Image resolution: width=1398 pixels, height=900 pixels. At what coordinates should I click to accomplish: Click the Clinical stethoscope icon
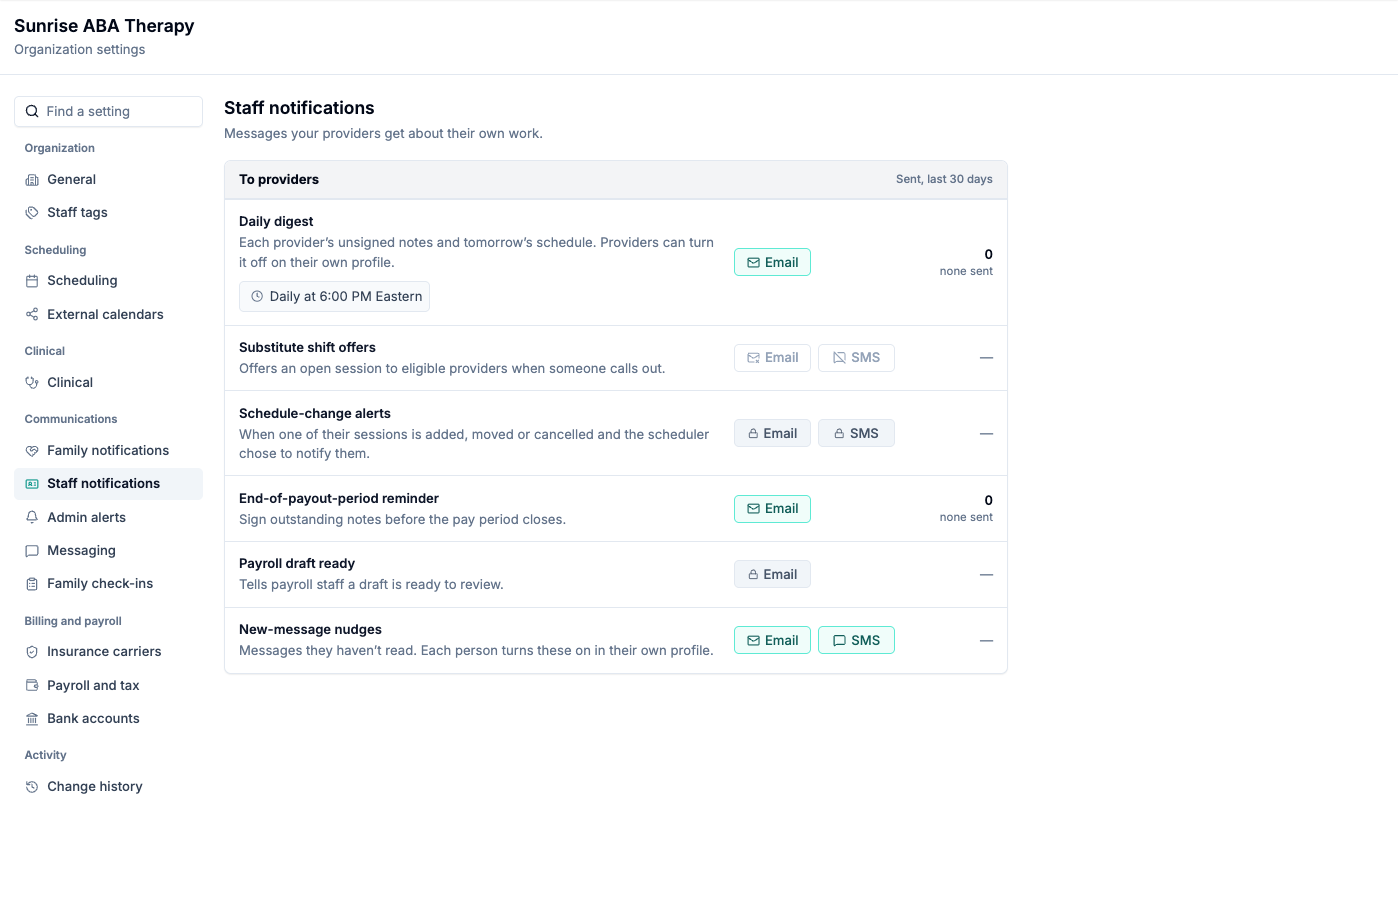pyautogui.click(x=32, y=383)
